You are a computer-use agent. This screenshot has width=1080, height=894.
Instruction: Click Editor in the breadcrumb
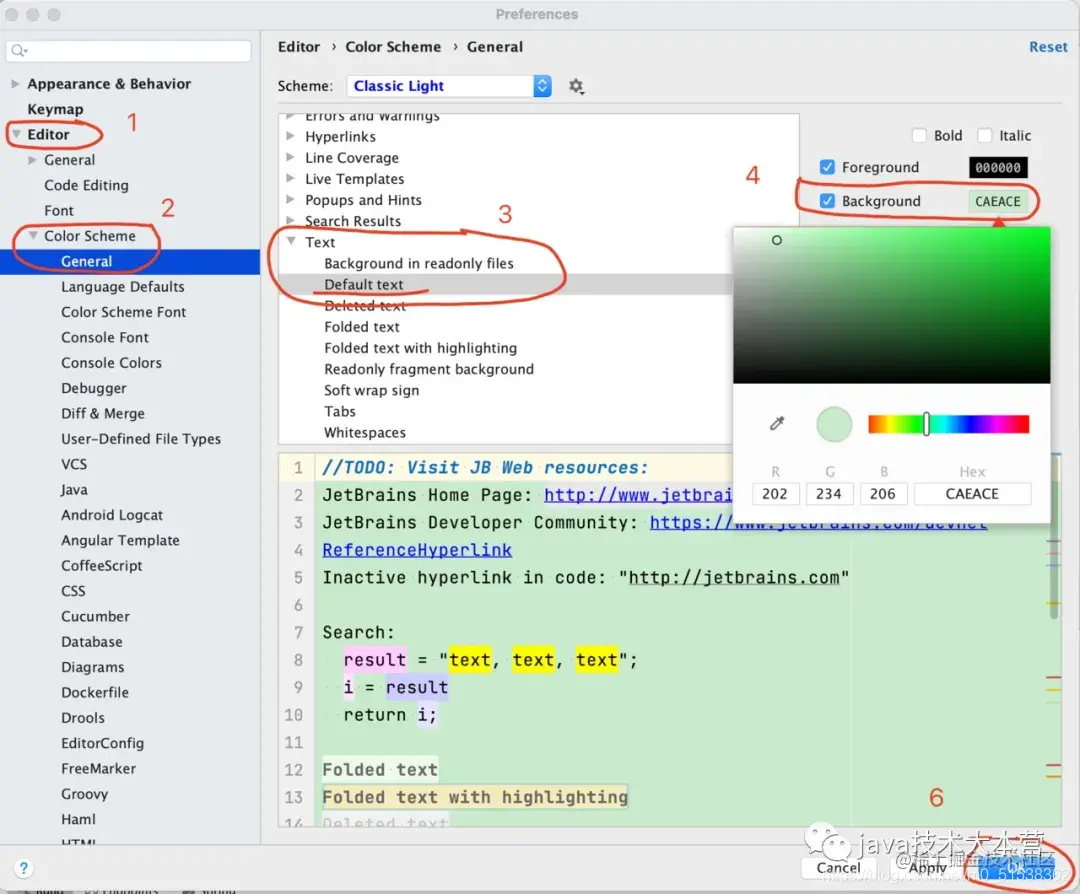click(299, 47)
